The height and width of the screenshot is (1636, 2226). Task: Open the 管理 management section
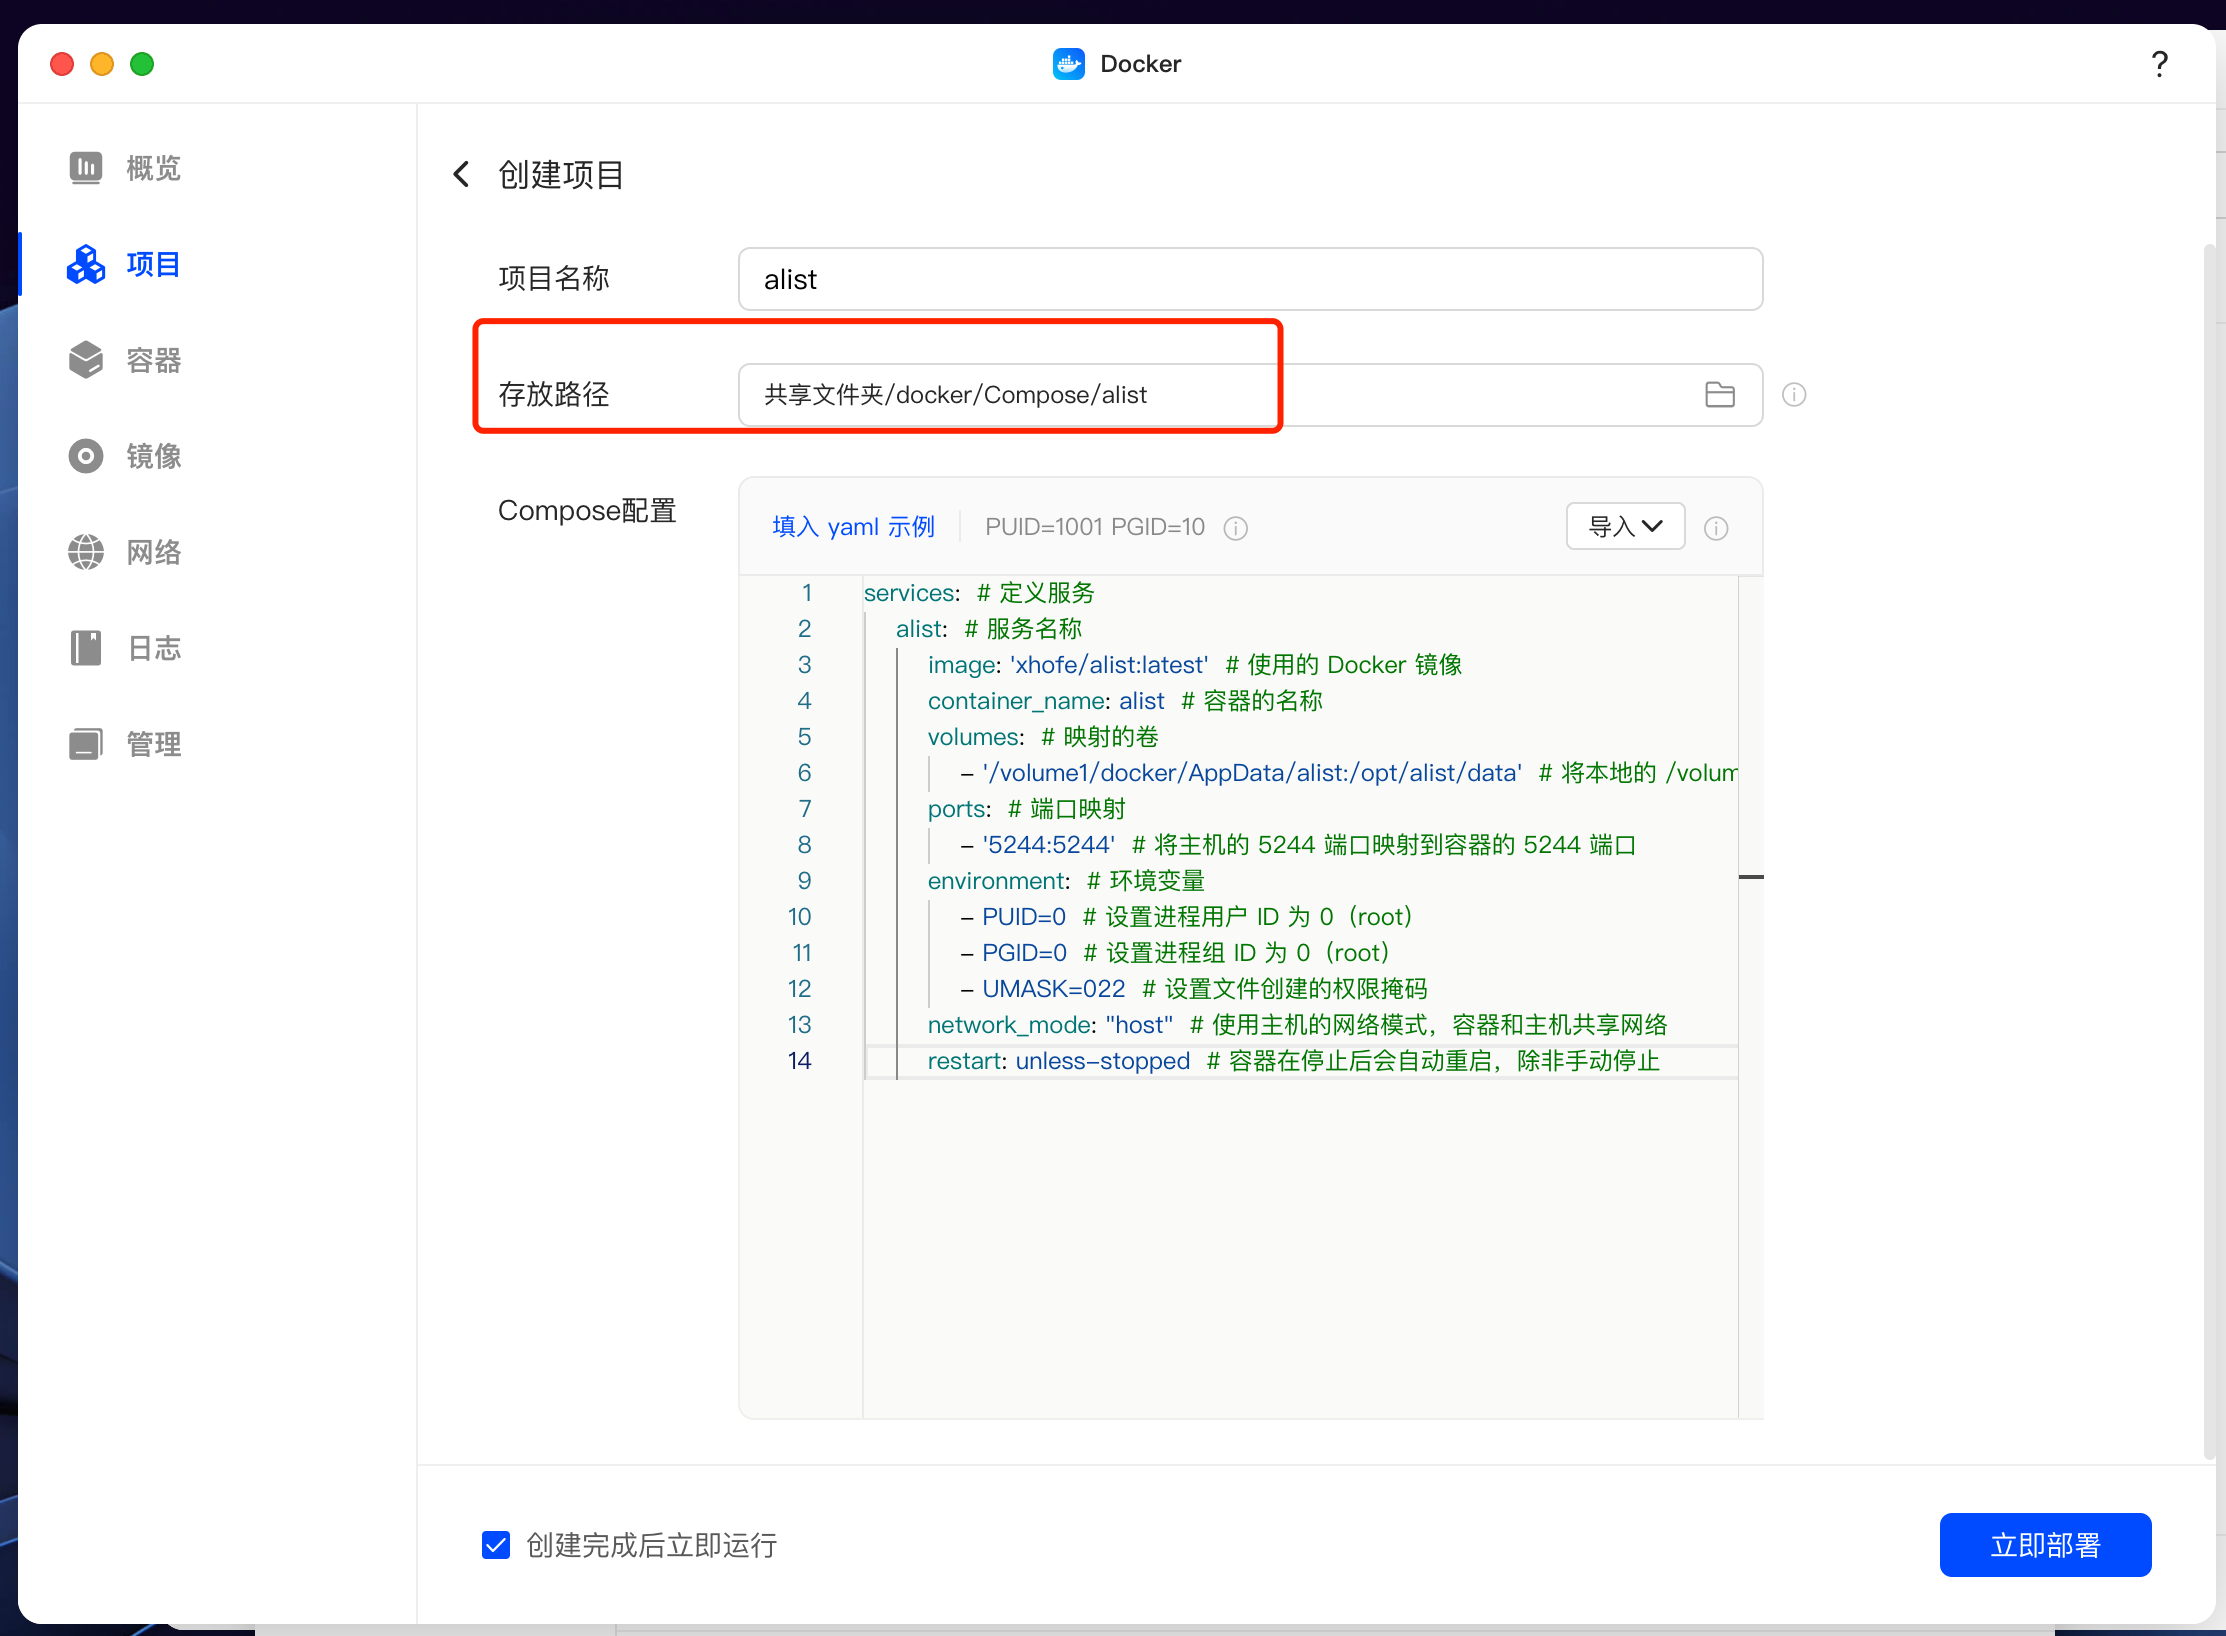(x=124, y=744)
